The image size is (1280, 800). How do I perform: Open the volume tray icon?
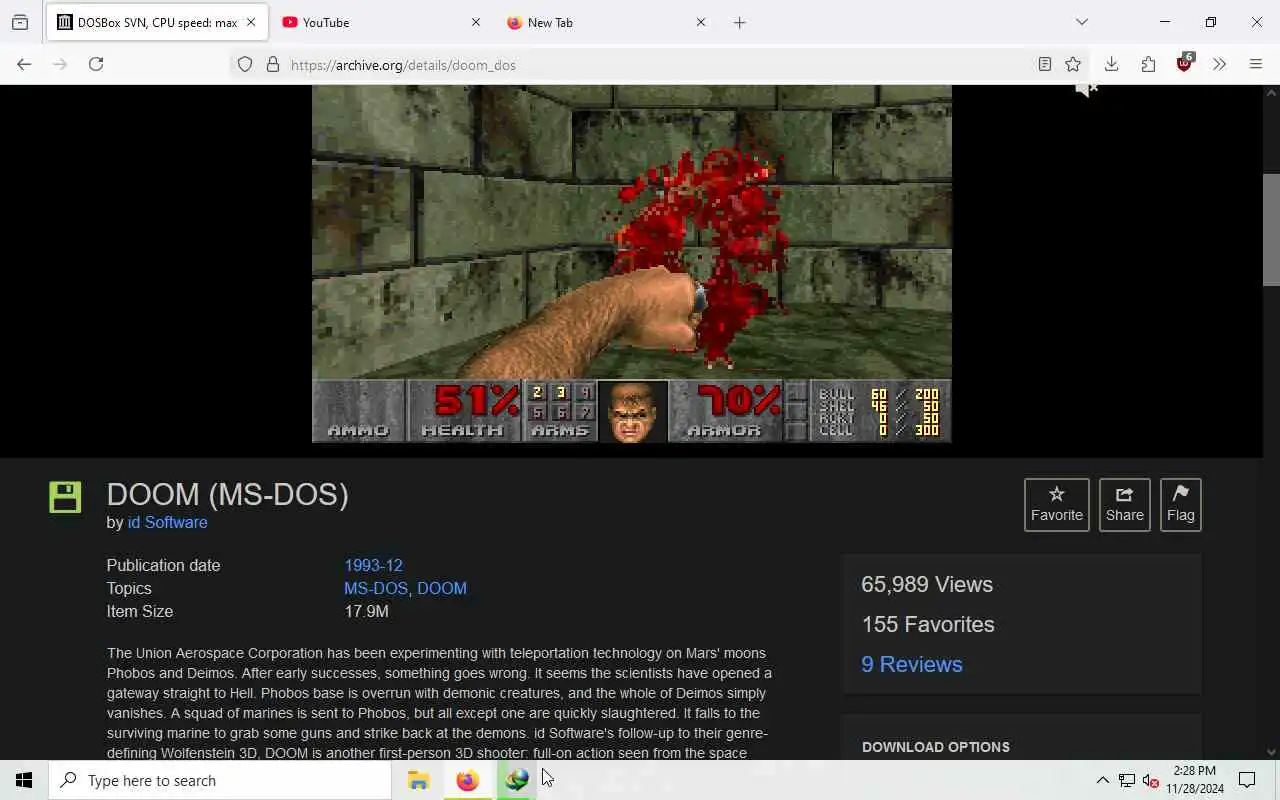[x=1151, y=780]
